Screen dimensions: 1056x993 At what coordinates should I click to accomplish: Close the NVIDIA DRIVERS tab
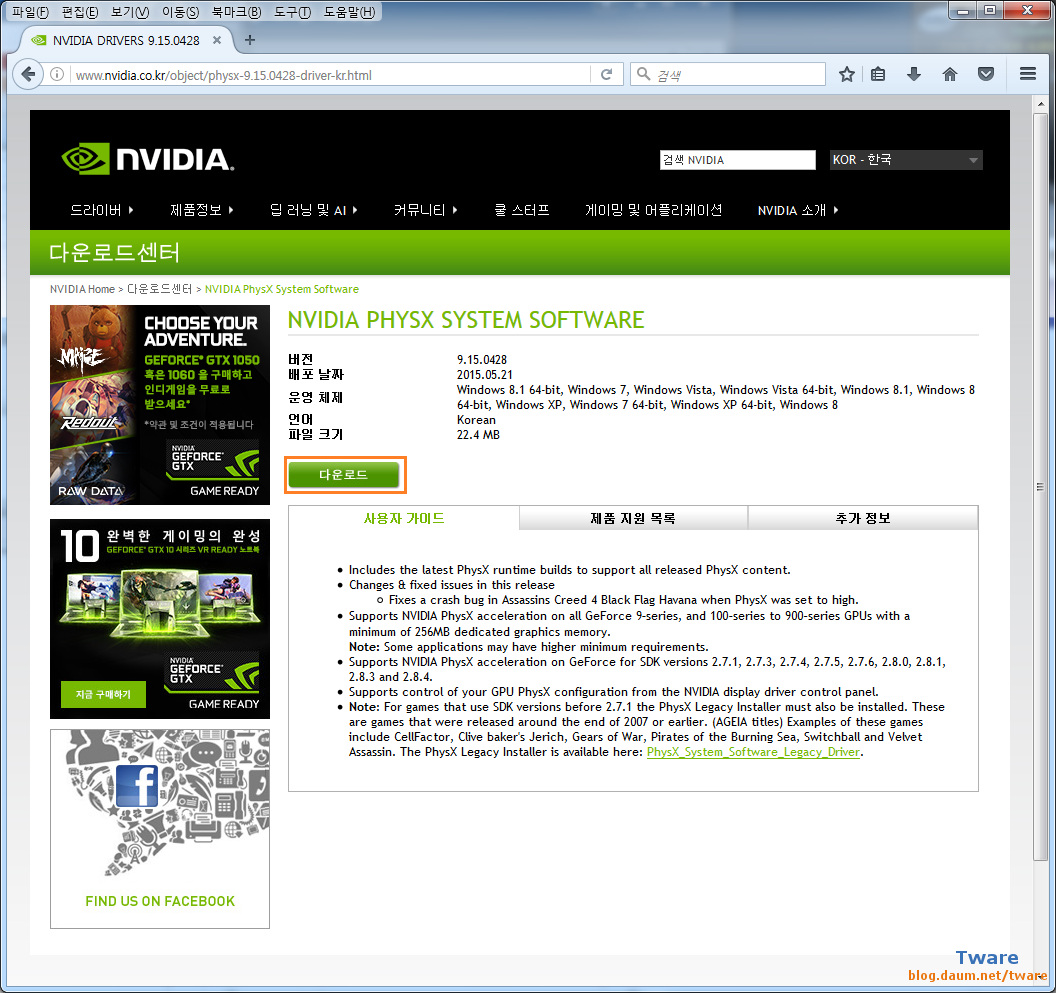[x=217, y=40]
